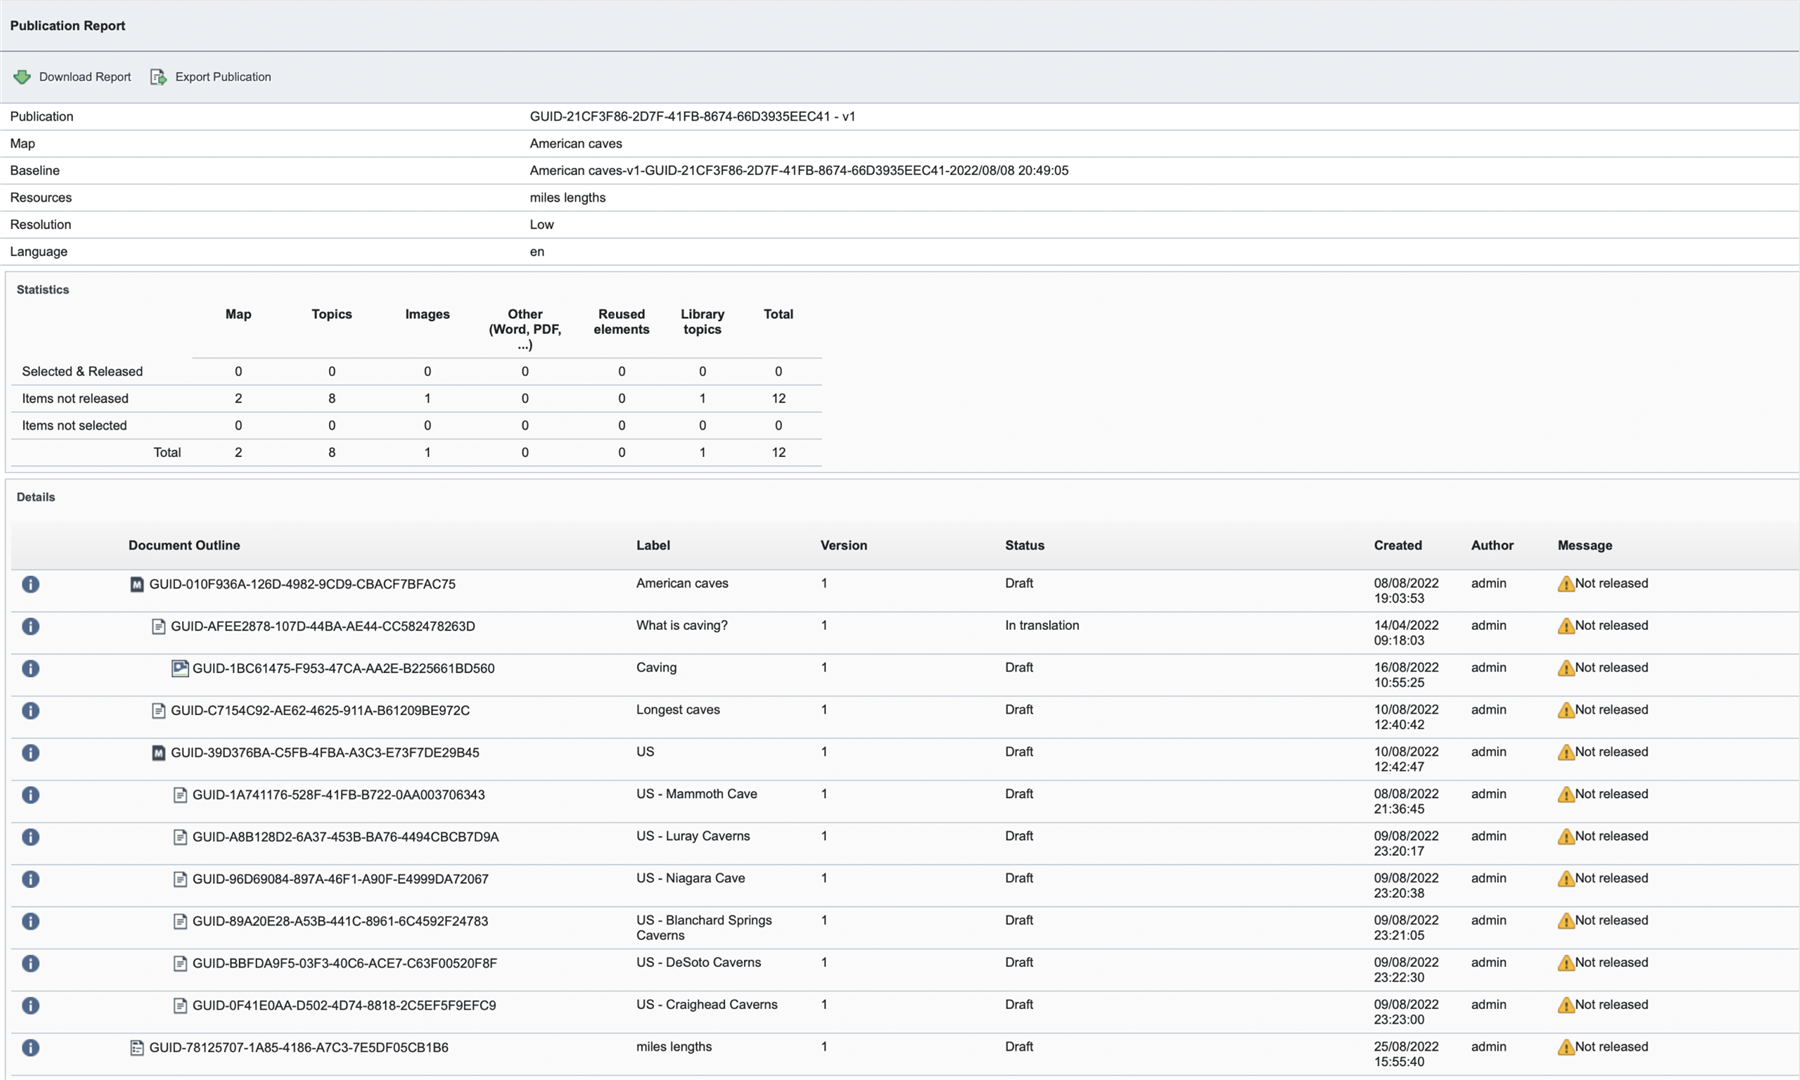The image size is (1800, 1080).
Task: Open the info icon for the Longest caves row
Action: pos(30,711)
